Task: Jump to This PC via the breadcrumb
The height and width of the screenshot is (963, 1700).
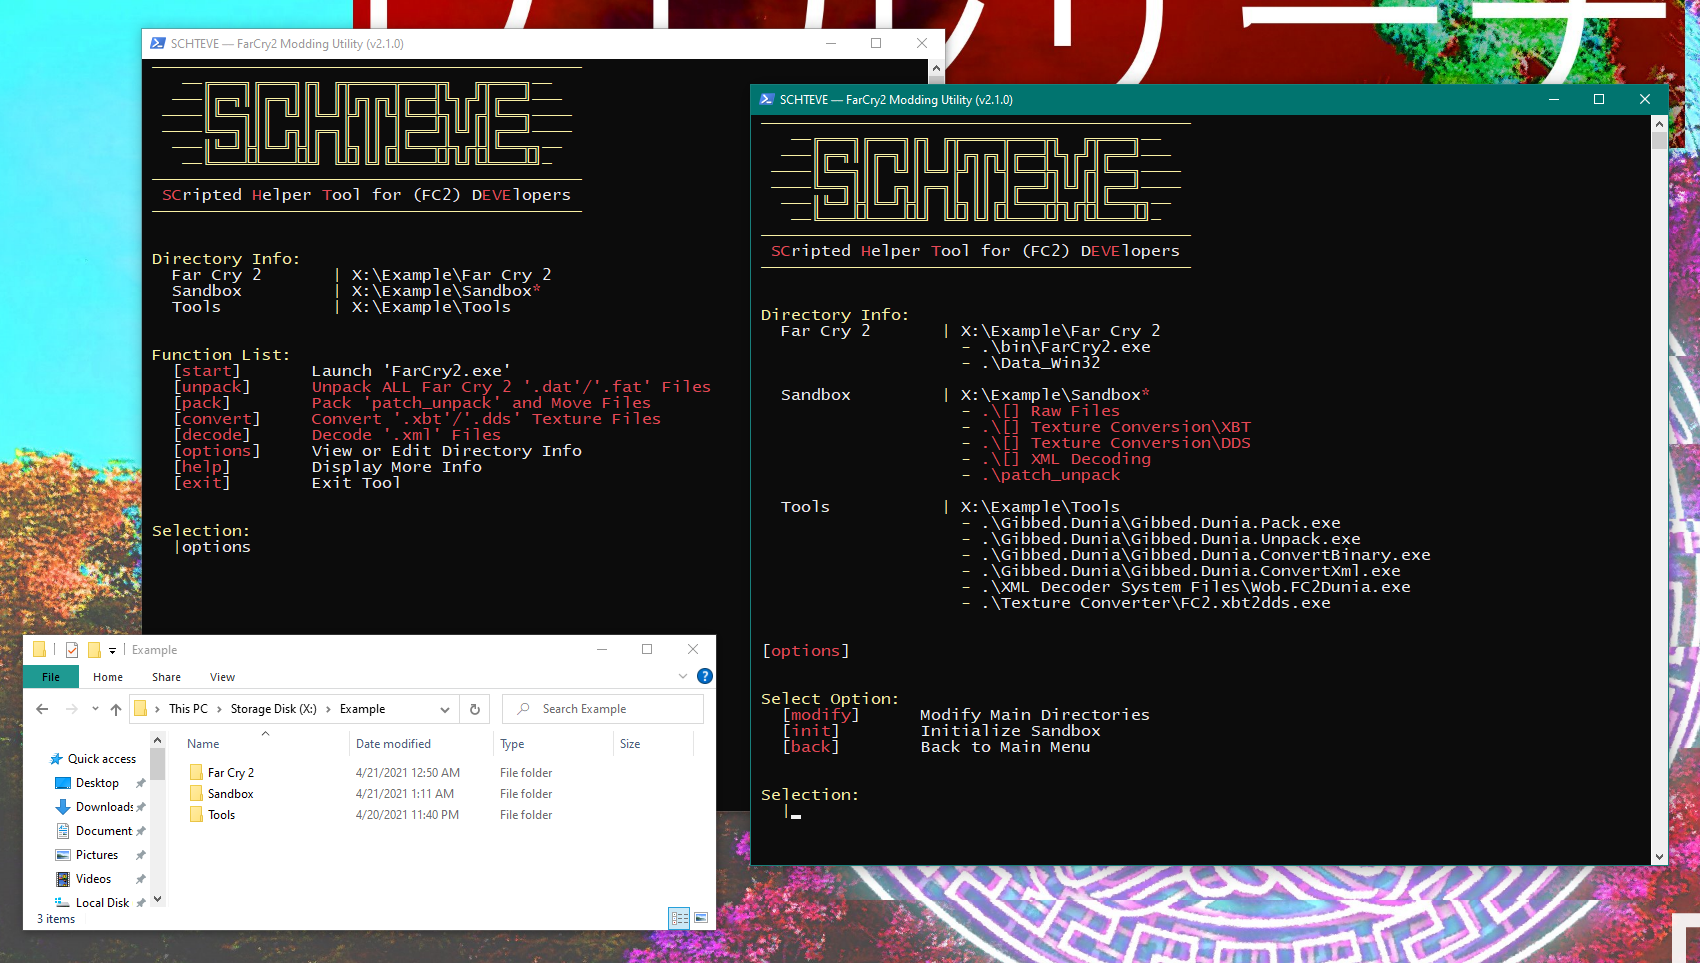Action: coord(187,709)
